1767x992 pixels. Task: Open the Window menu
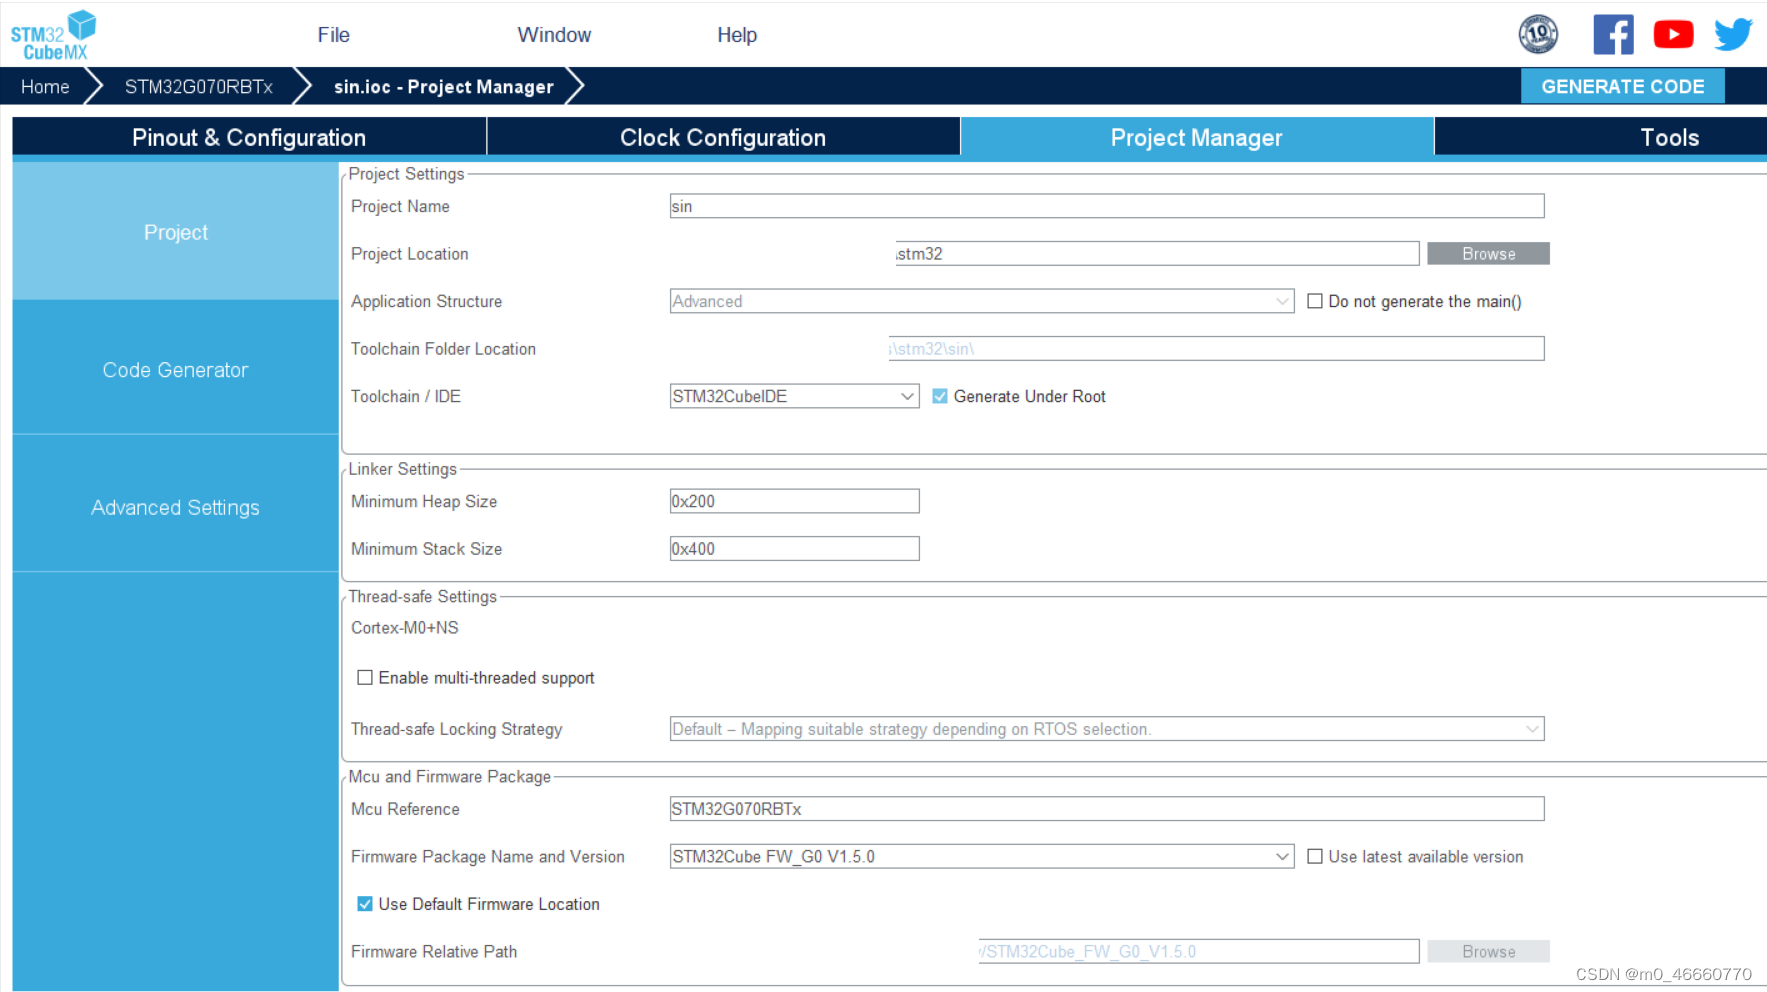[554, 35]
